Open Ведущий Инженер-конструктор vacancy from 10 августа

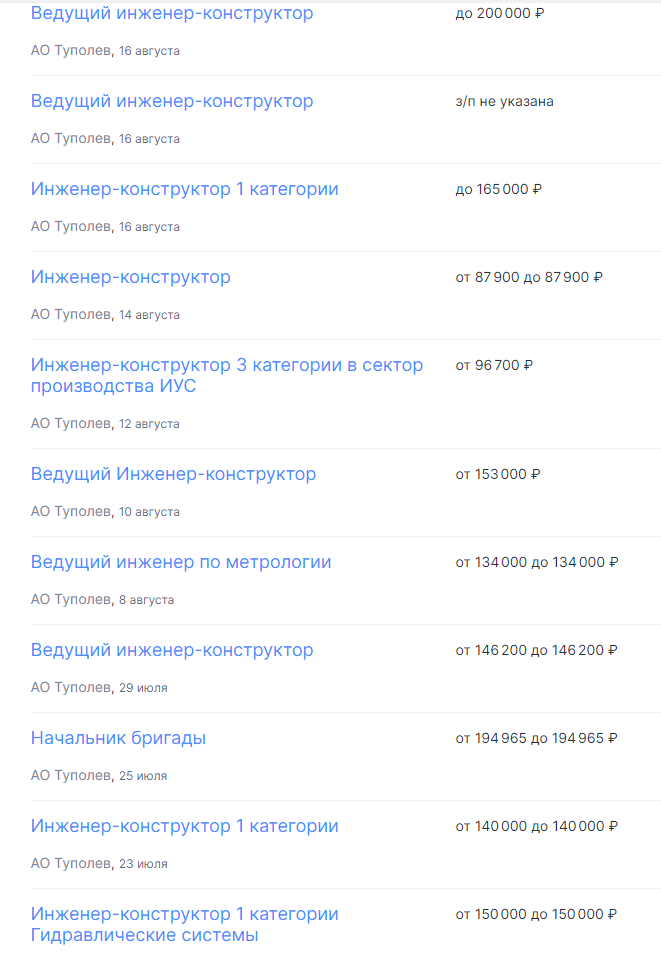(x=173, y=474)
